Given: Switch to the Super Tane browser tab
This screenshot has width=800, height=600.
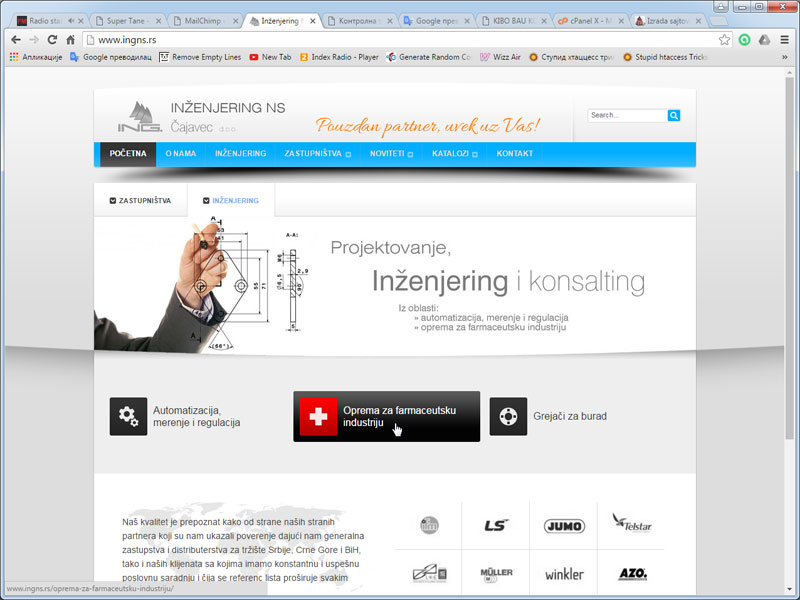Looking at the screenshot, I should [127, 21].
